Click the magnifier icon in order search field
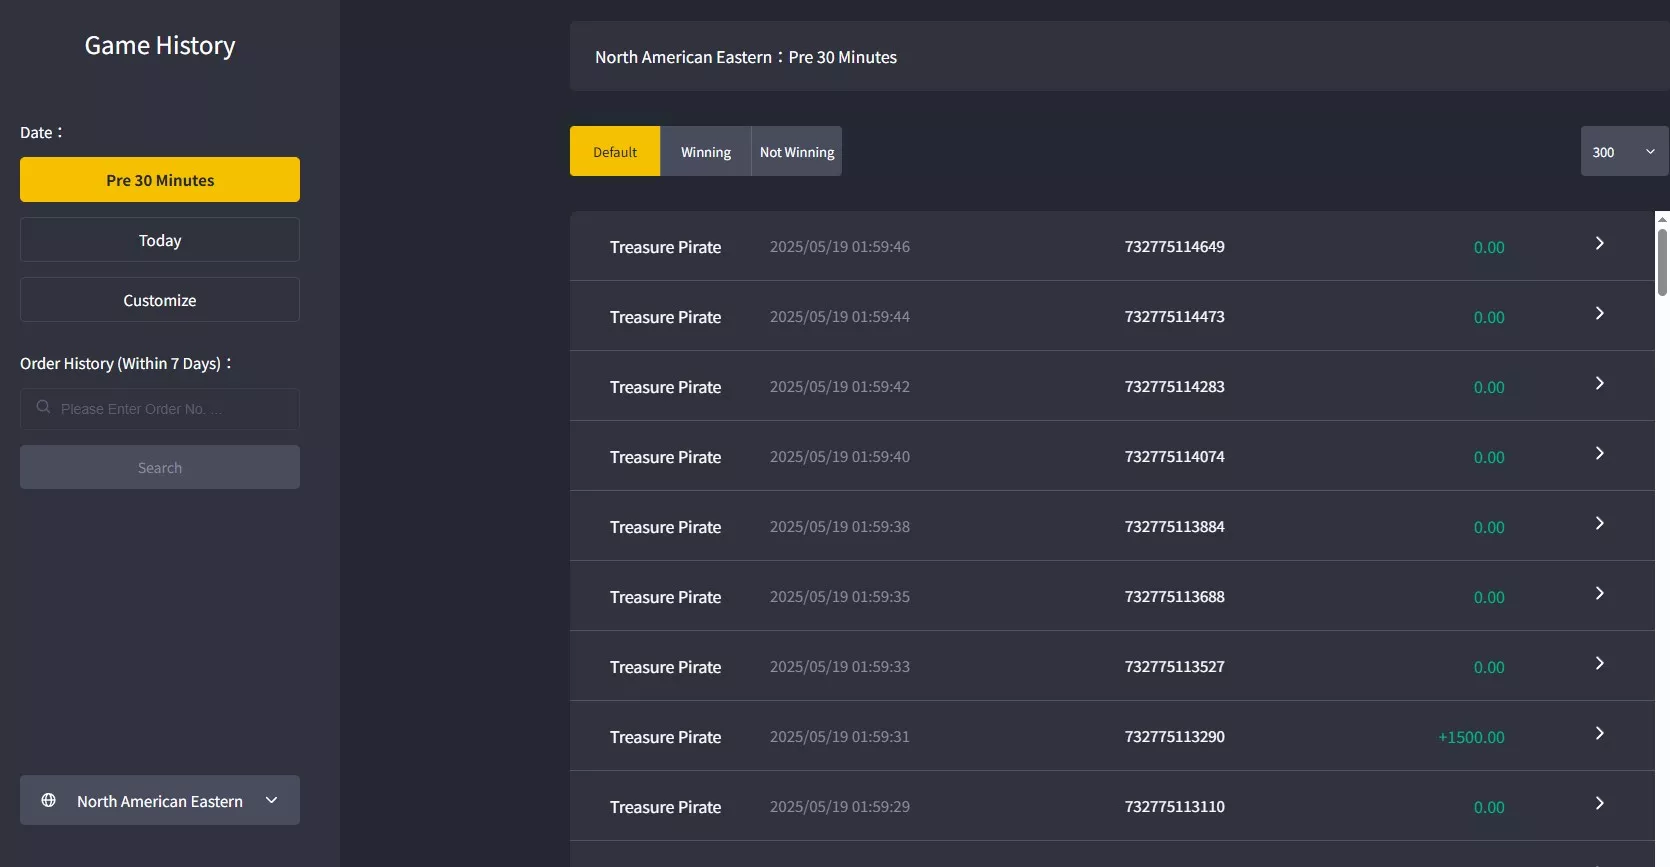This screenshot has height=867, width=1670. [43, 407]
